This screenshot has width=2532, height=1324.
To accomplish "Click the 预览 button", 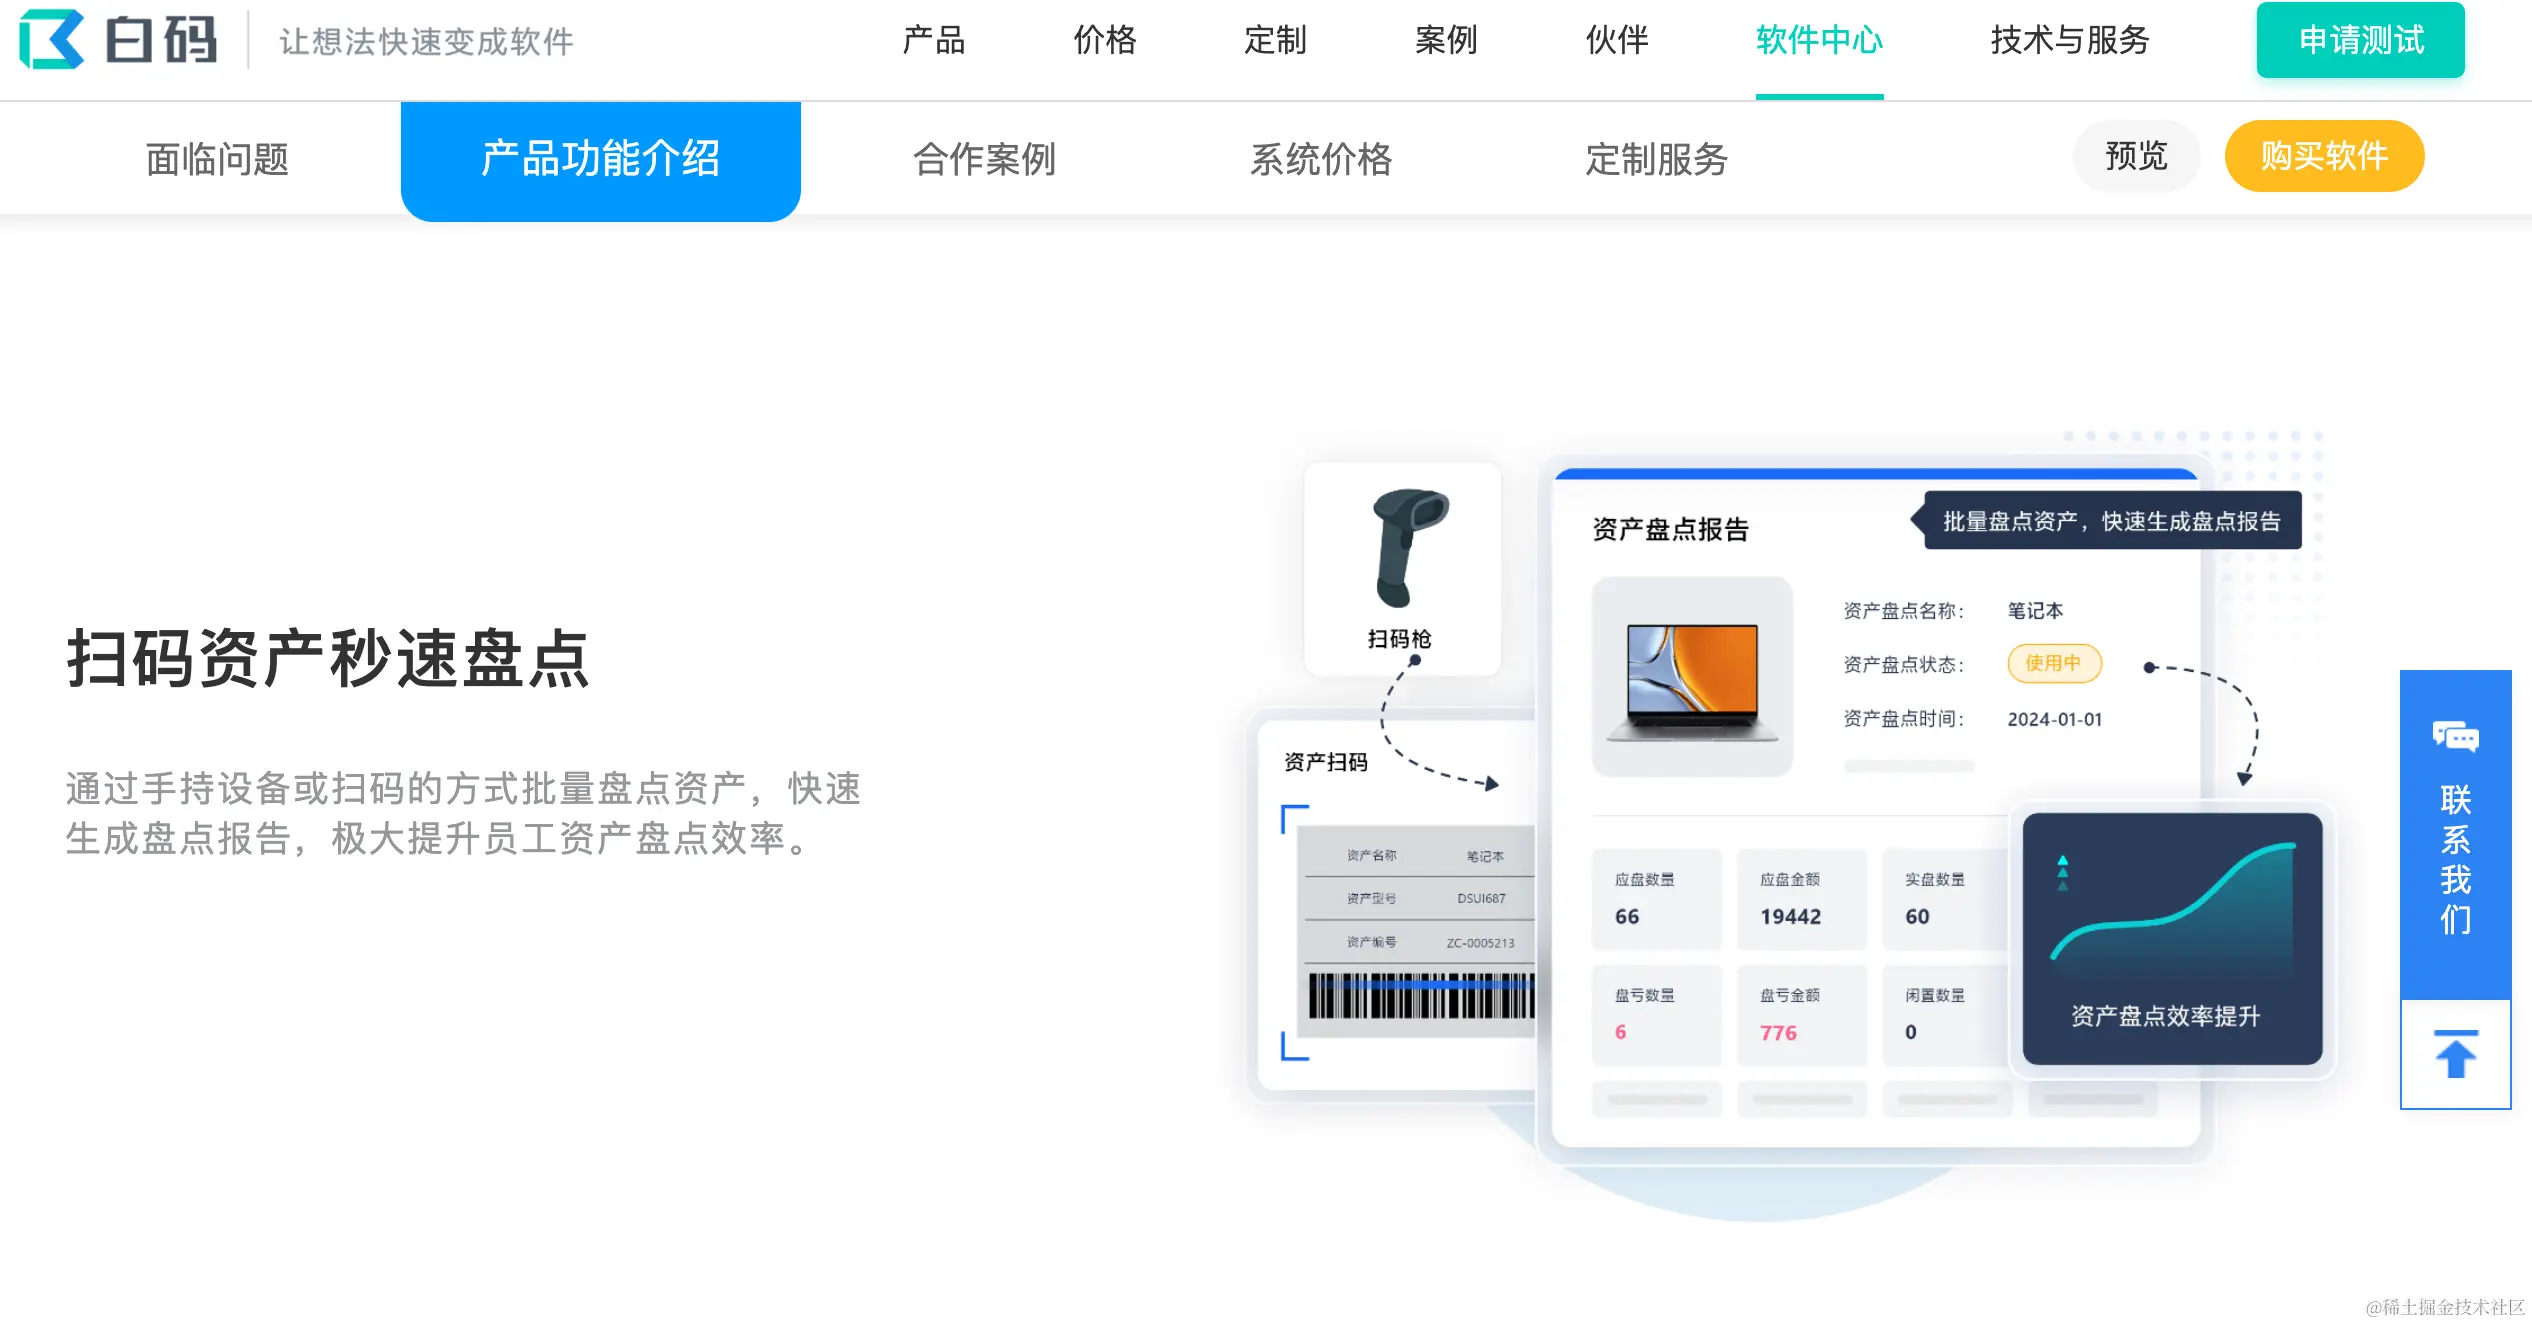I will 2136,156.
